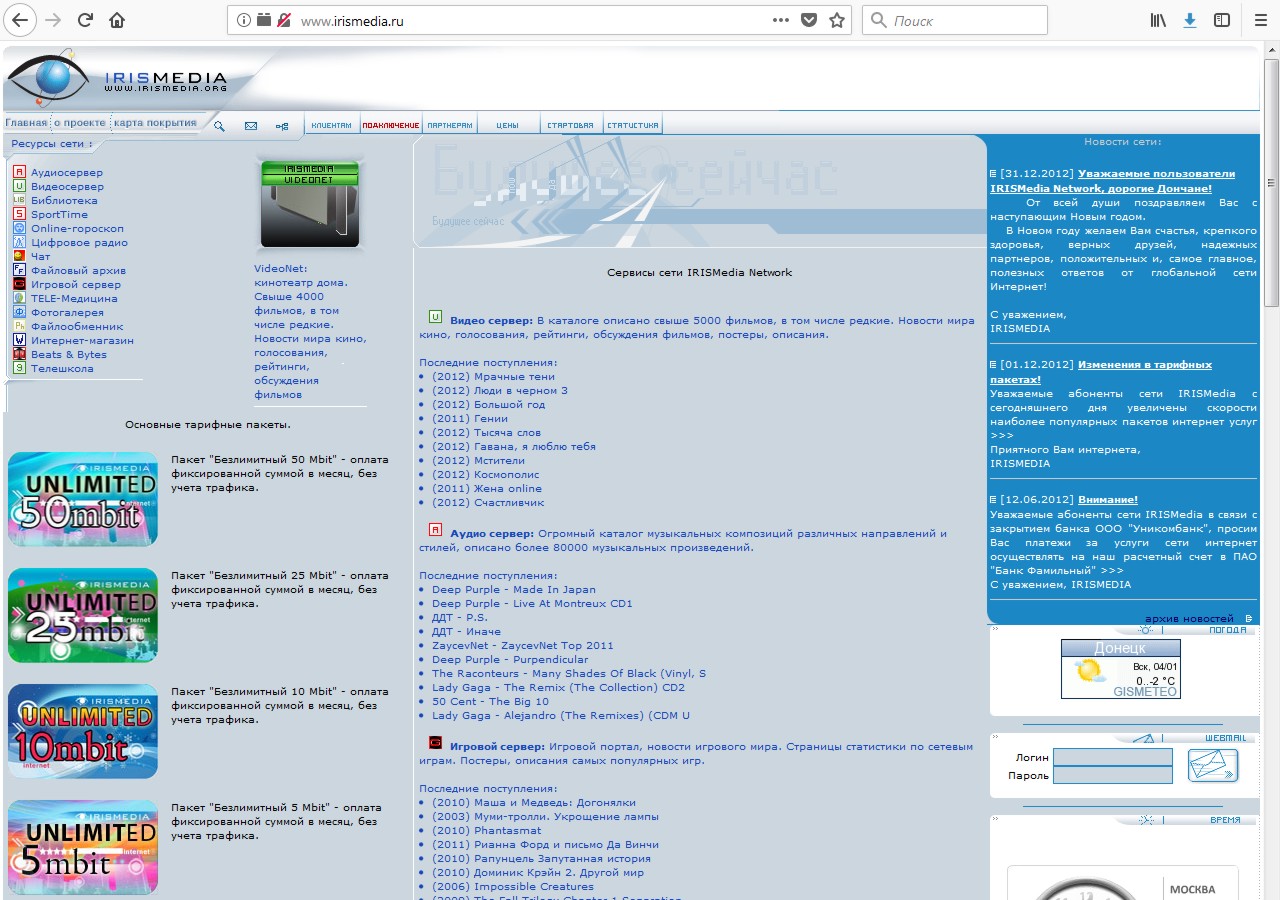
Task: Open the Firefox hamburger menu
Action: (1259, 20)
